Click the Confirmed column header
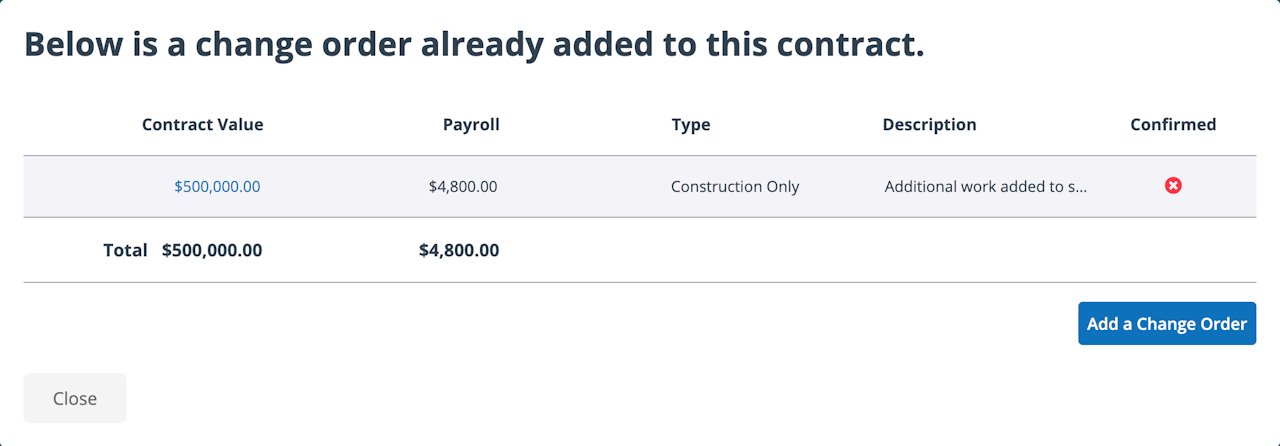 1173,125
